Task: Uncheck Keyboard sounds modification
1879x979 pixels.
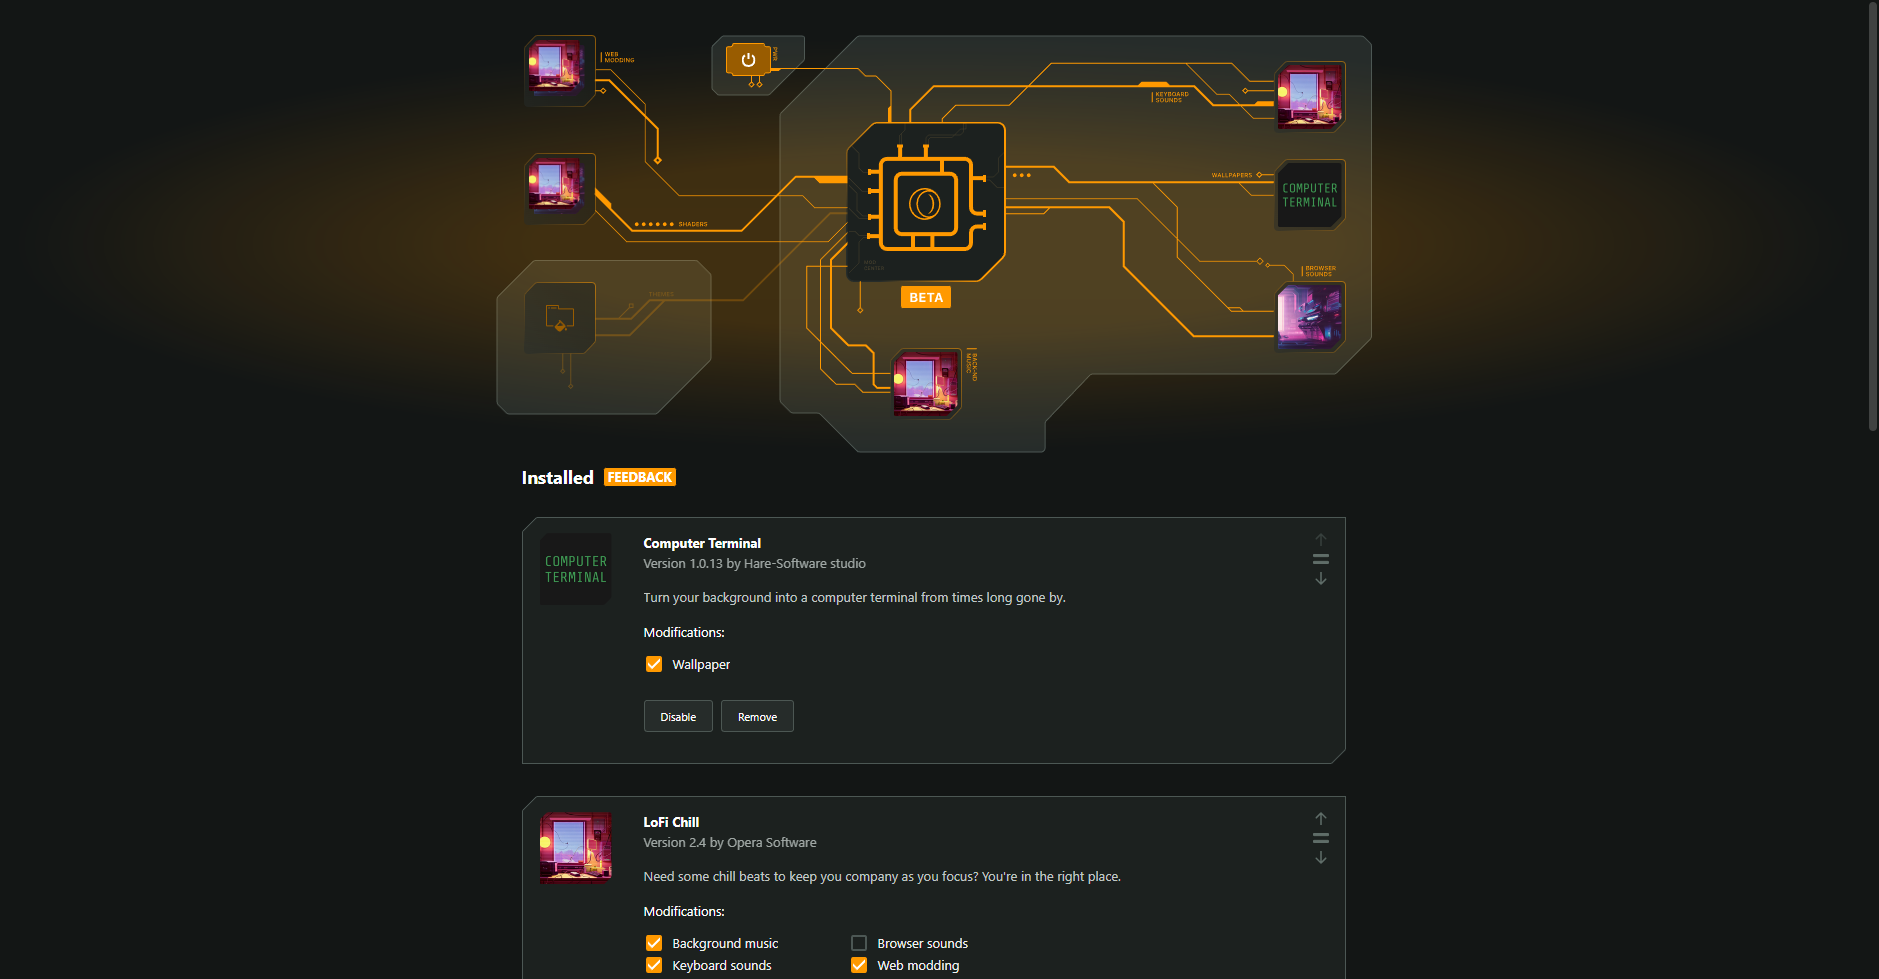Action: 654,965
